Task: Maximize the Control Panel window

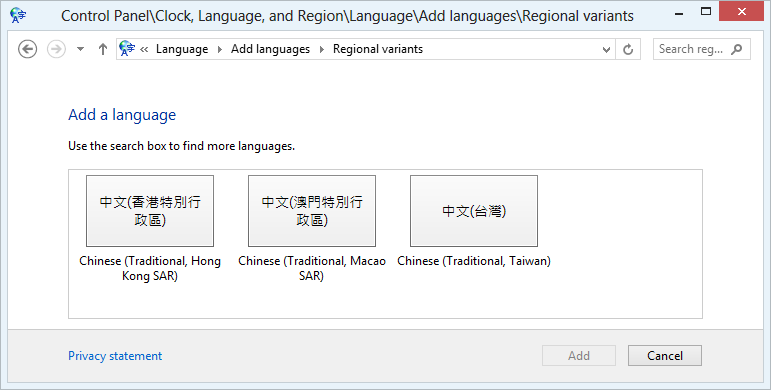Action: 706,12
